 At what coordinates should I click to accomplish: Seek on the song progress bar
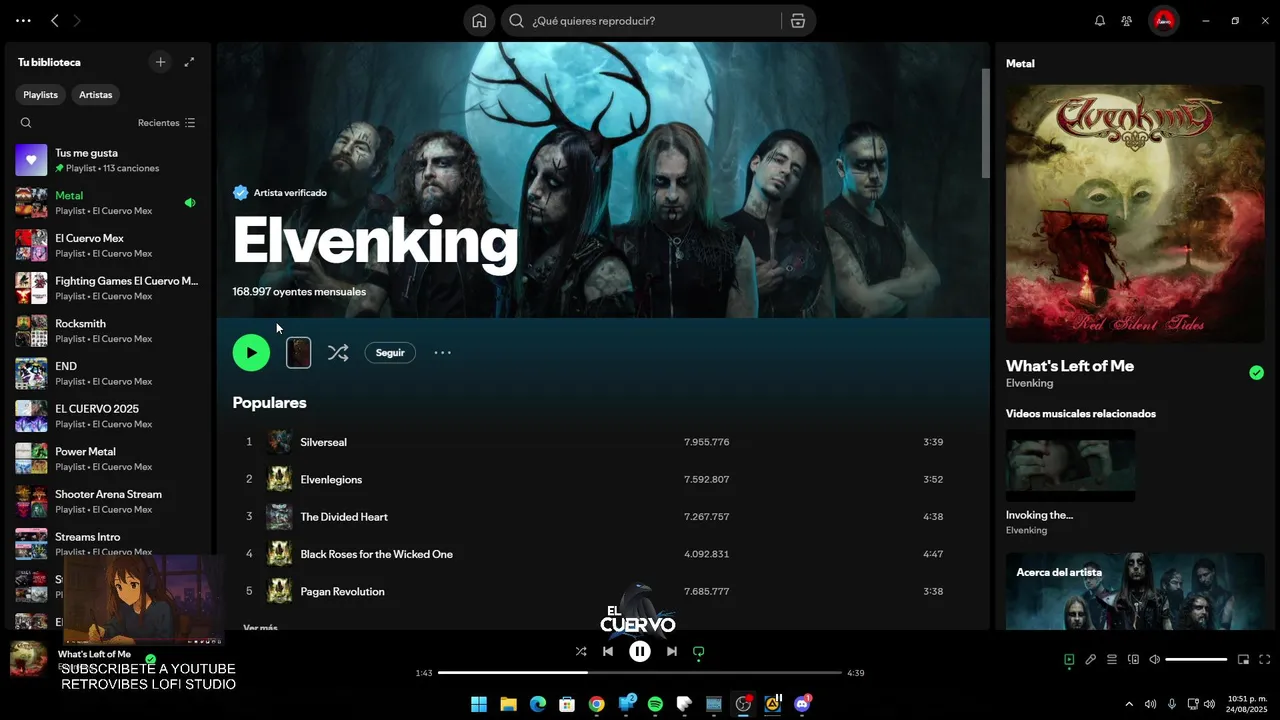[x=640, y=673]
